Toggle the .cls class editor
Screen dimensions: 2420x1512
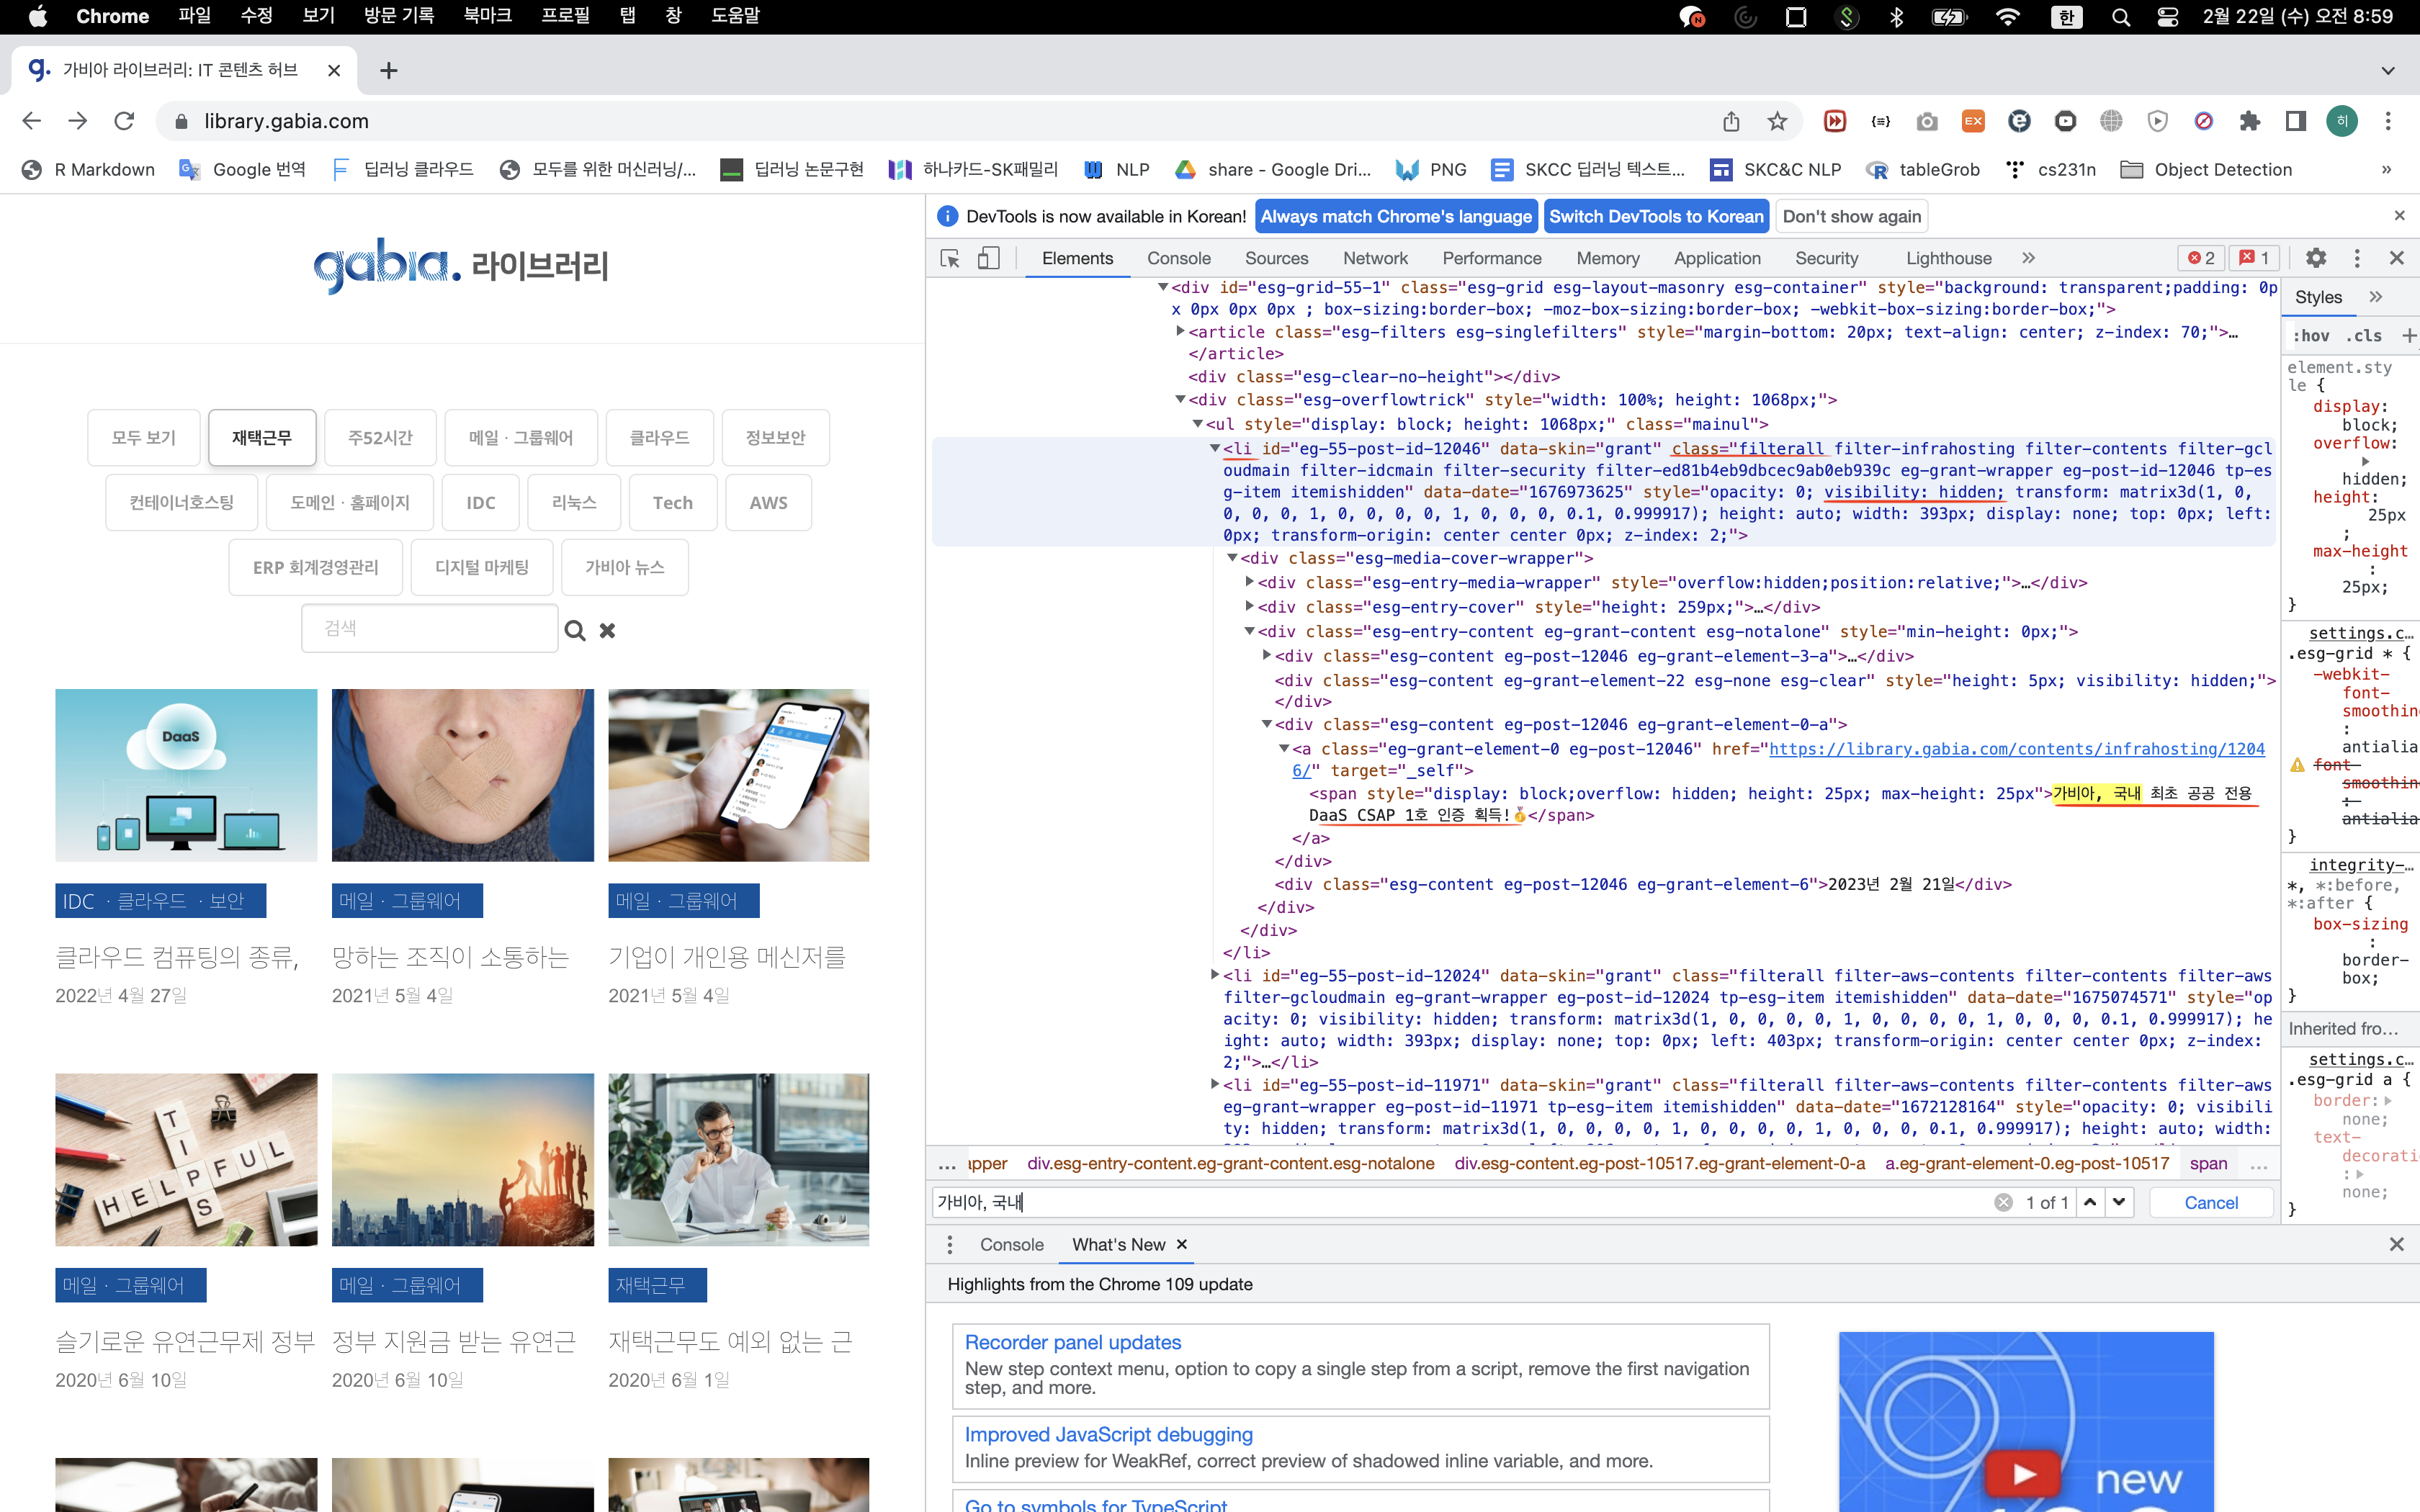[x=2364, y=336]
